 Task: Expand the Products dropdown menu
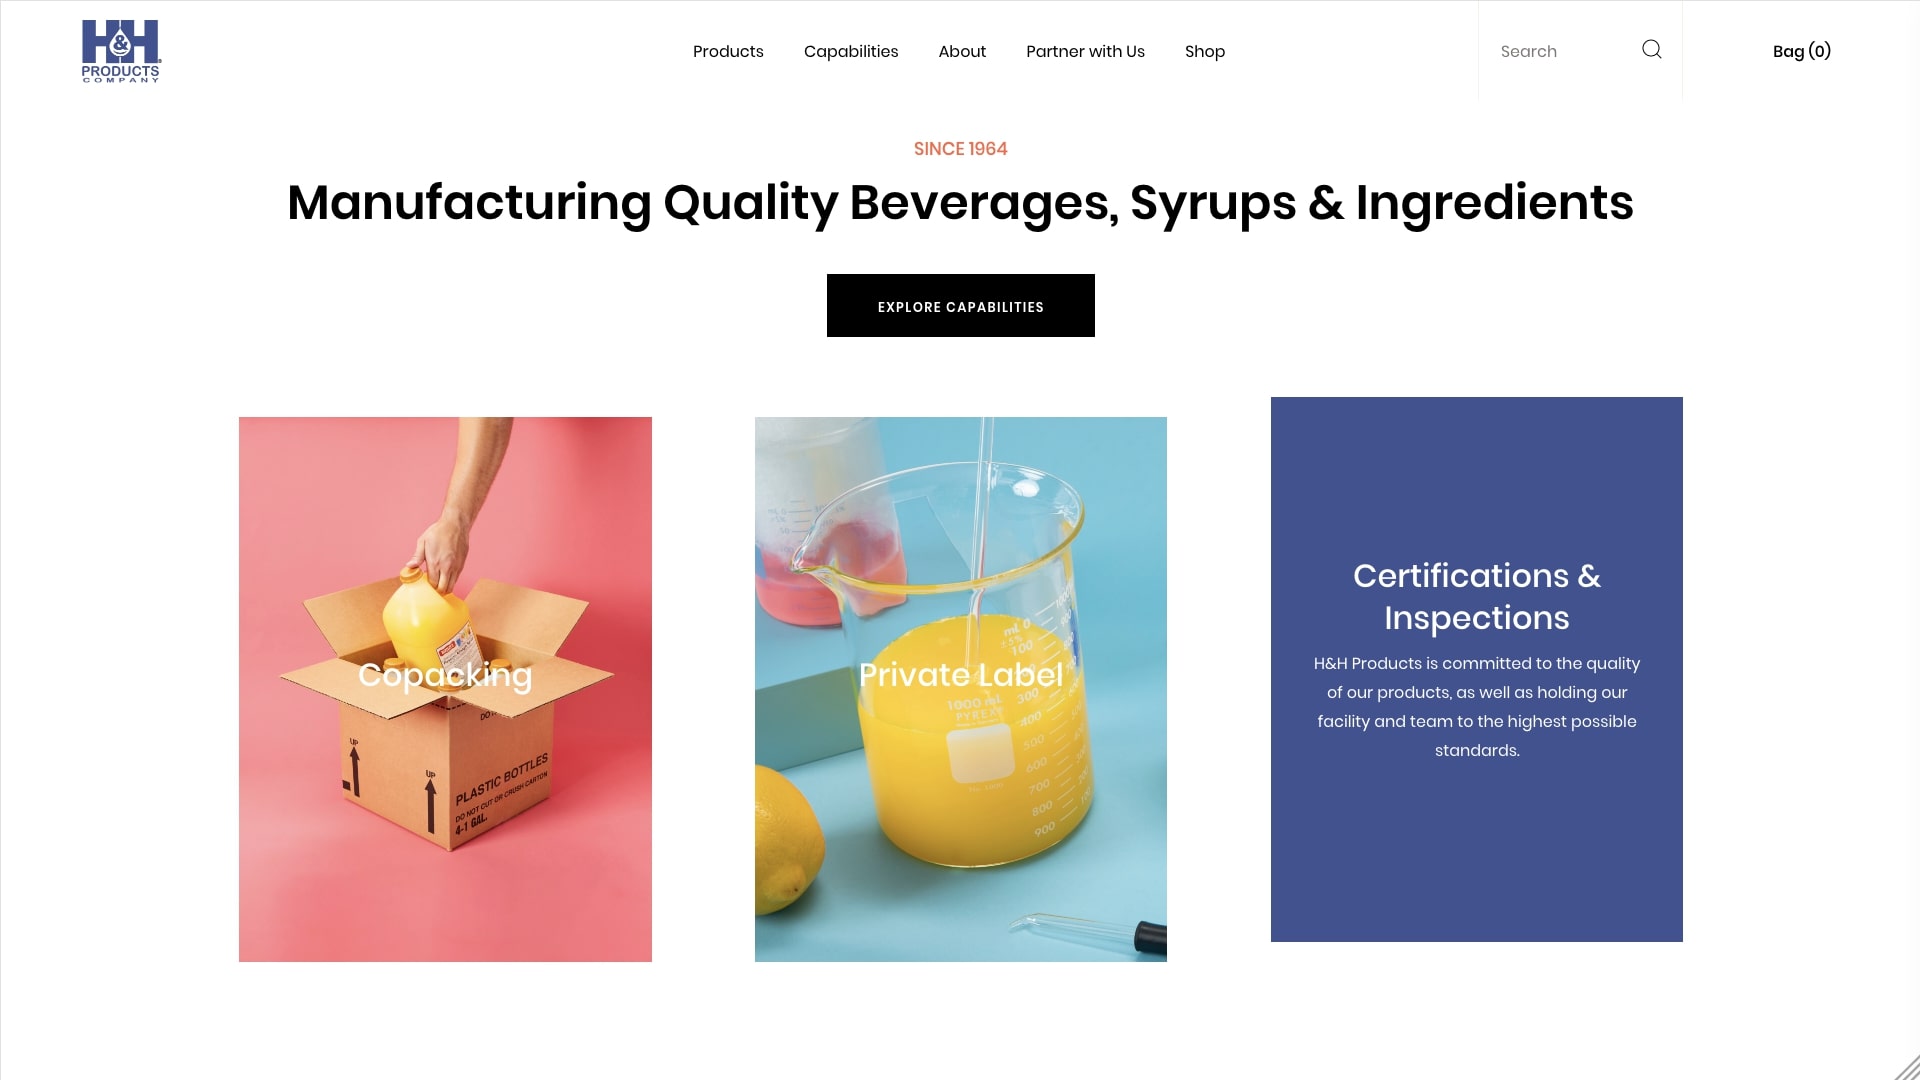(728, 51)
